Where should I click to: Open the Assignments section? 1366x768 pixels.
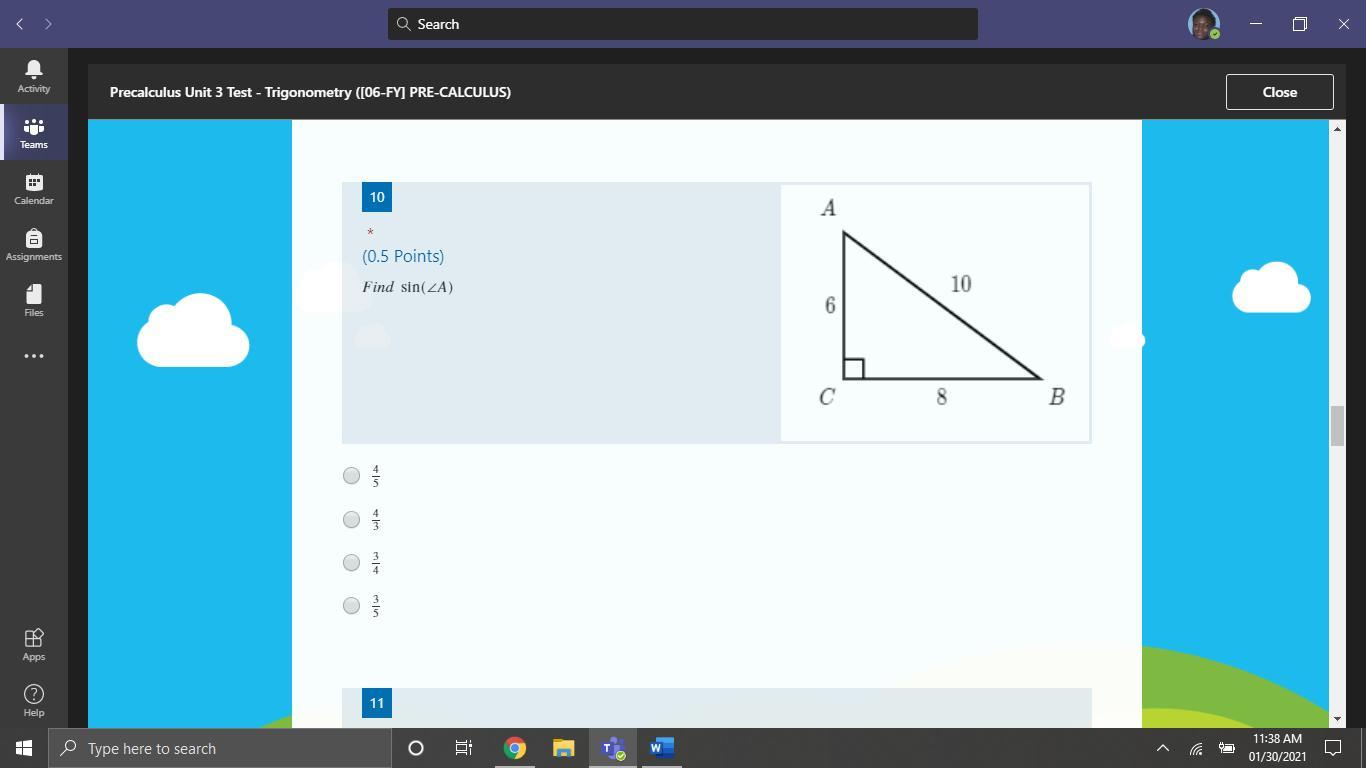[34, 244]
